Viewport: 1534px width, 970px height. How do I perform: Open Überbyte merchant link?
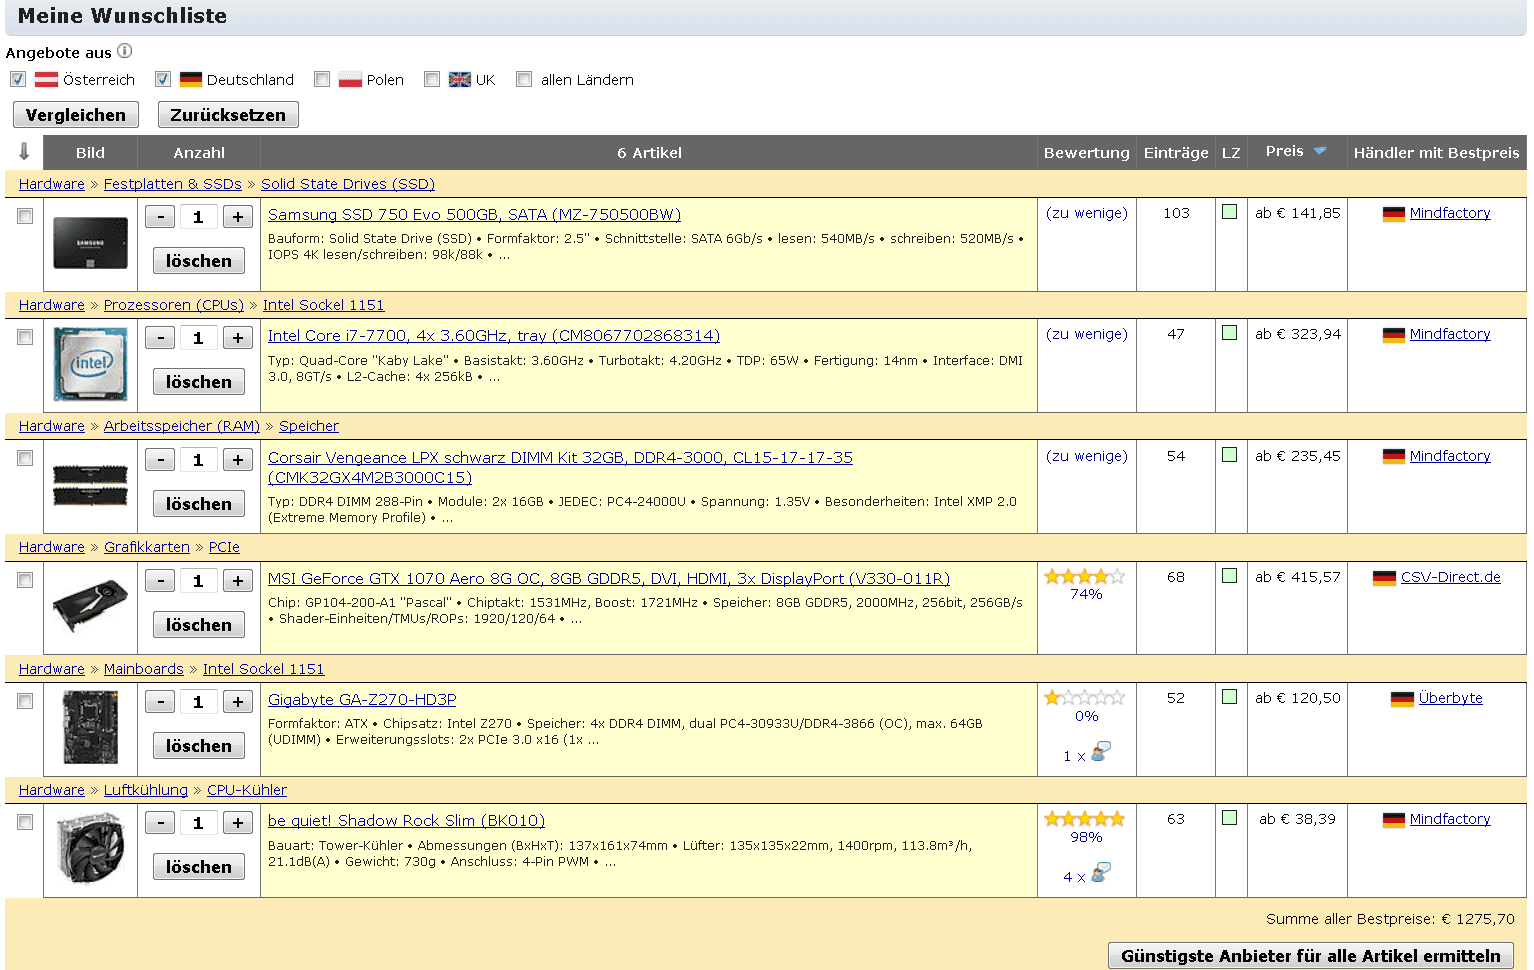pos(1450,698)
